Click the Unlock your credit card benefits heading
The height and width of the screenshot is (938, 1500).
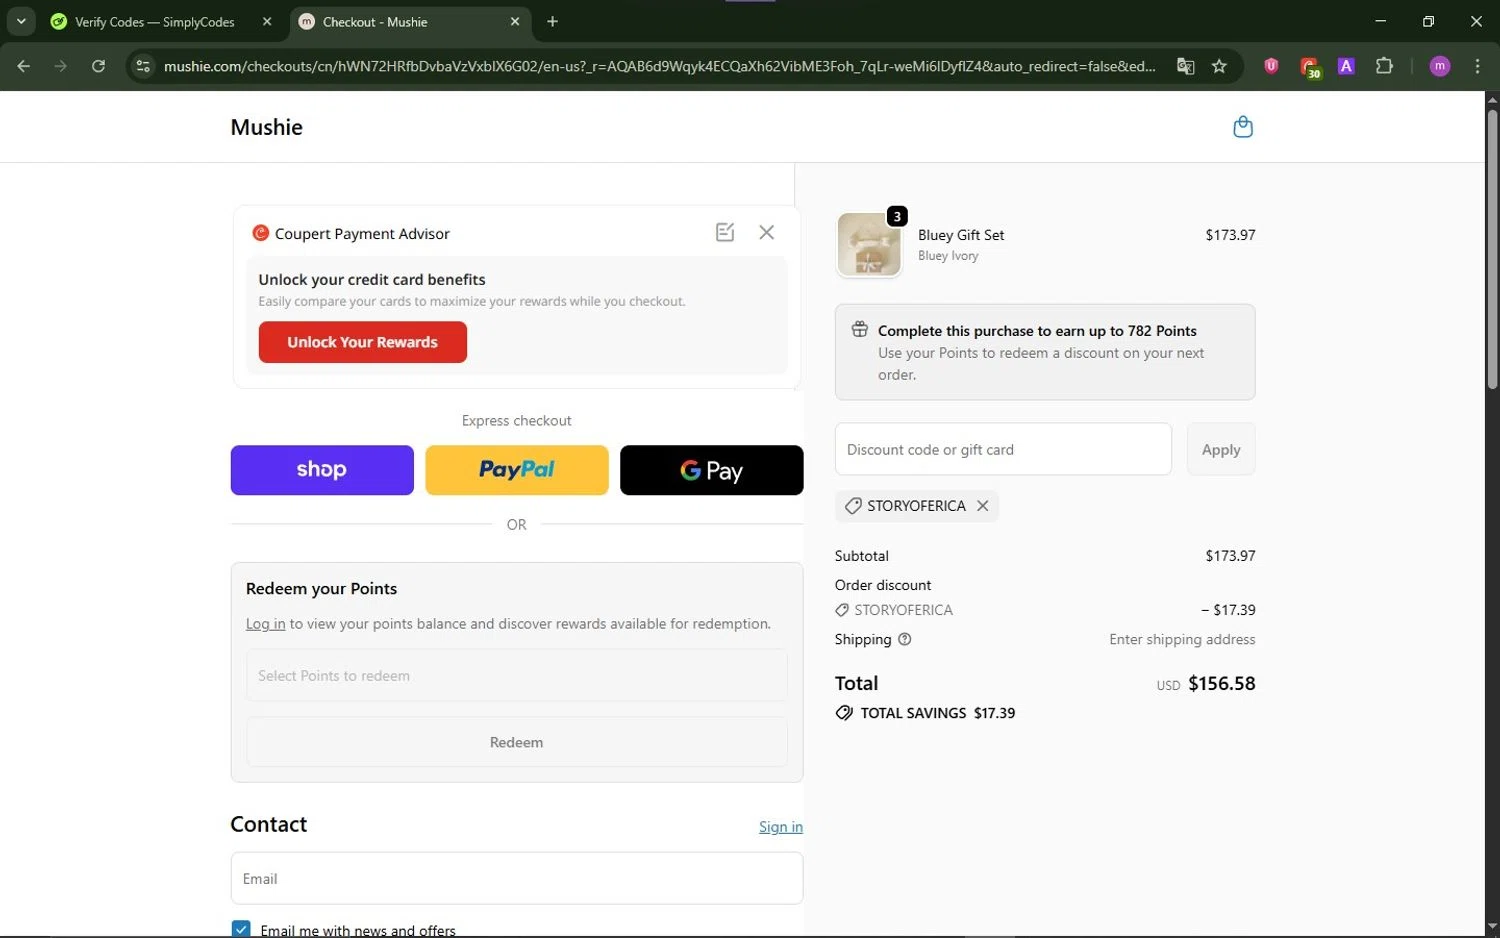tap(372, 280)
